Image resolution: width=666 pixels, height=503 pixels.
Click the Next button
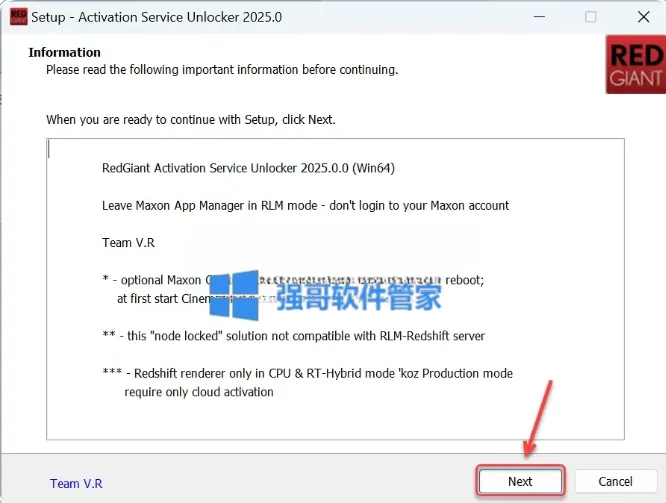pos(520,481)
